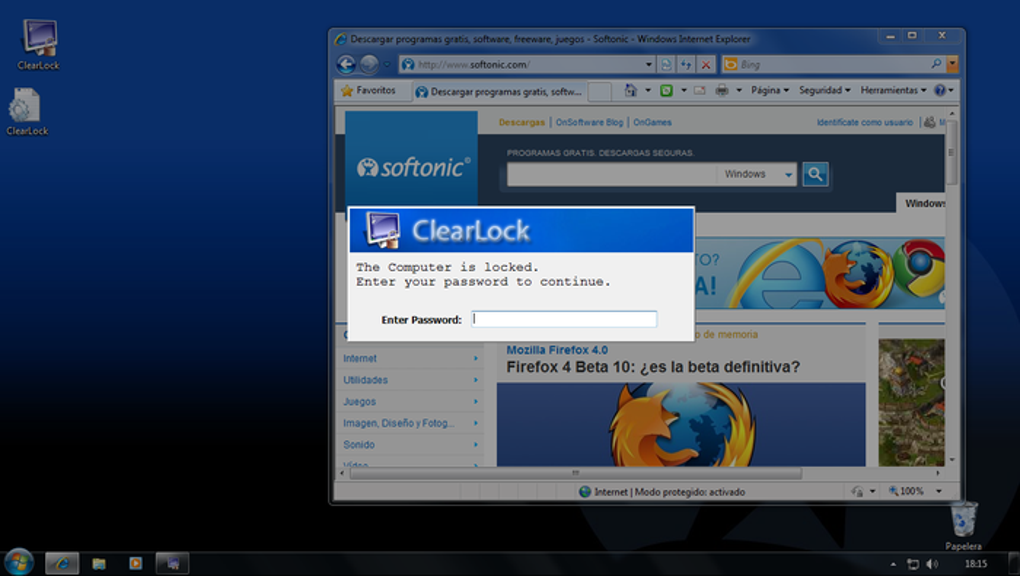
Task: Stop loading with the red X button
Action: [x=706, y=64]
